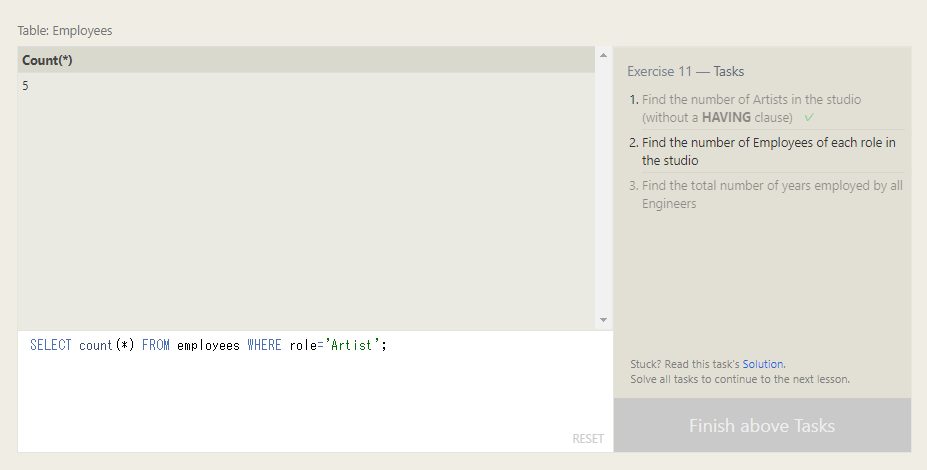Click 'Solve all tasks to continue' text
This screenshot has height=470, width=927.
click(x=740, y=380)
